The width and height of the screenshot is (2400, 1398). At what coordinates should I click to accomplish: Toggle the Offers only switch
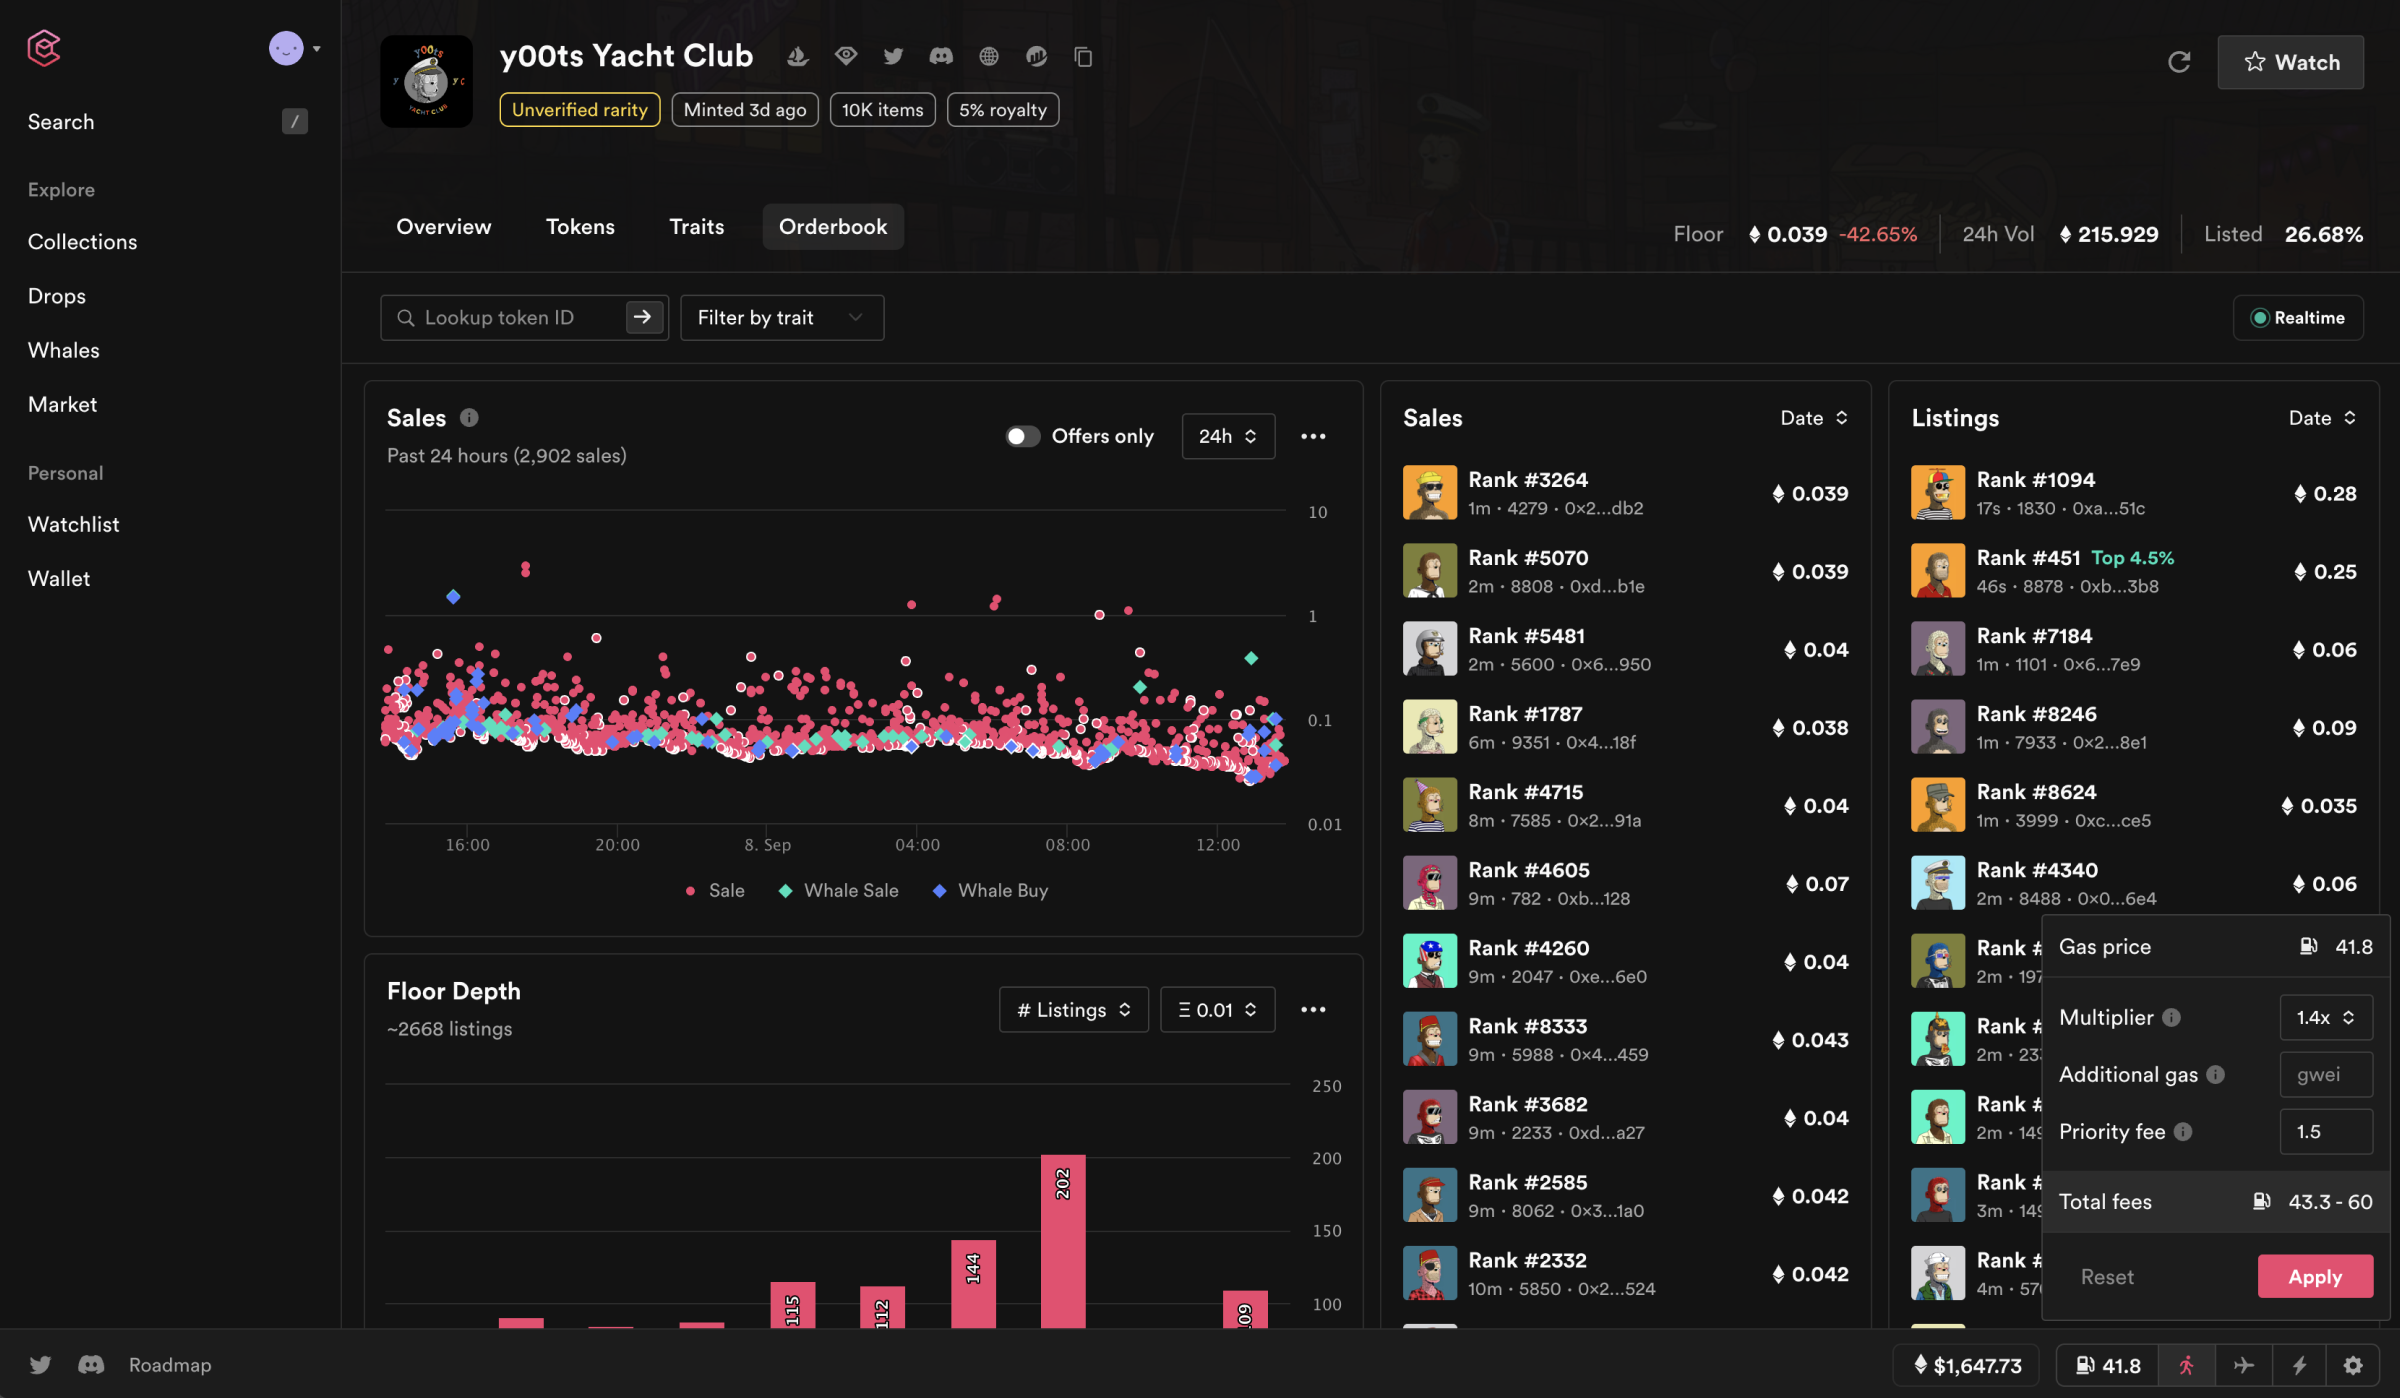pos(1022,436)
